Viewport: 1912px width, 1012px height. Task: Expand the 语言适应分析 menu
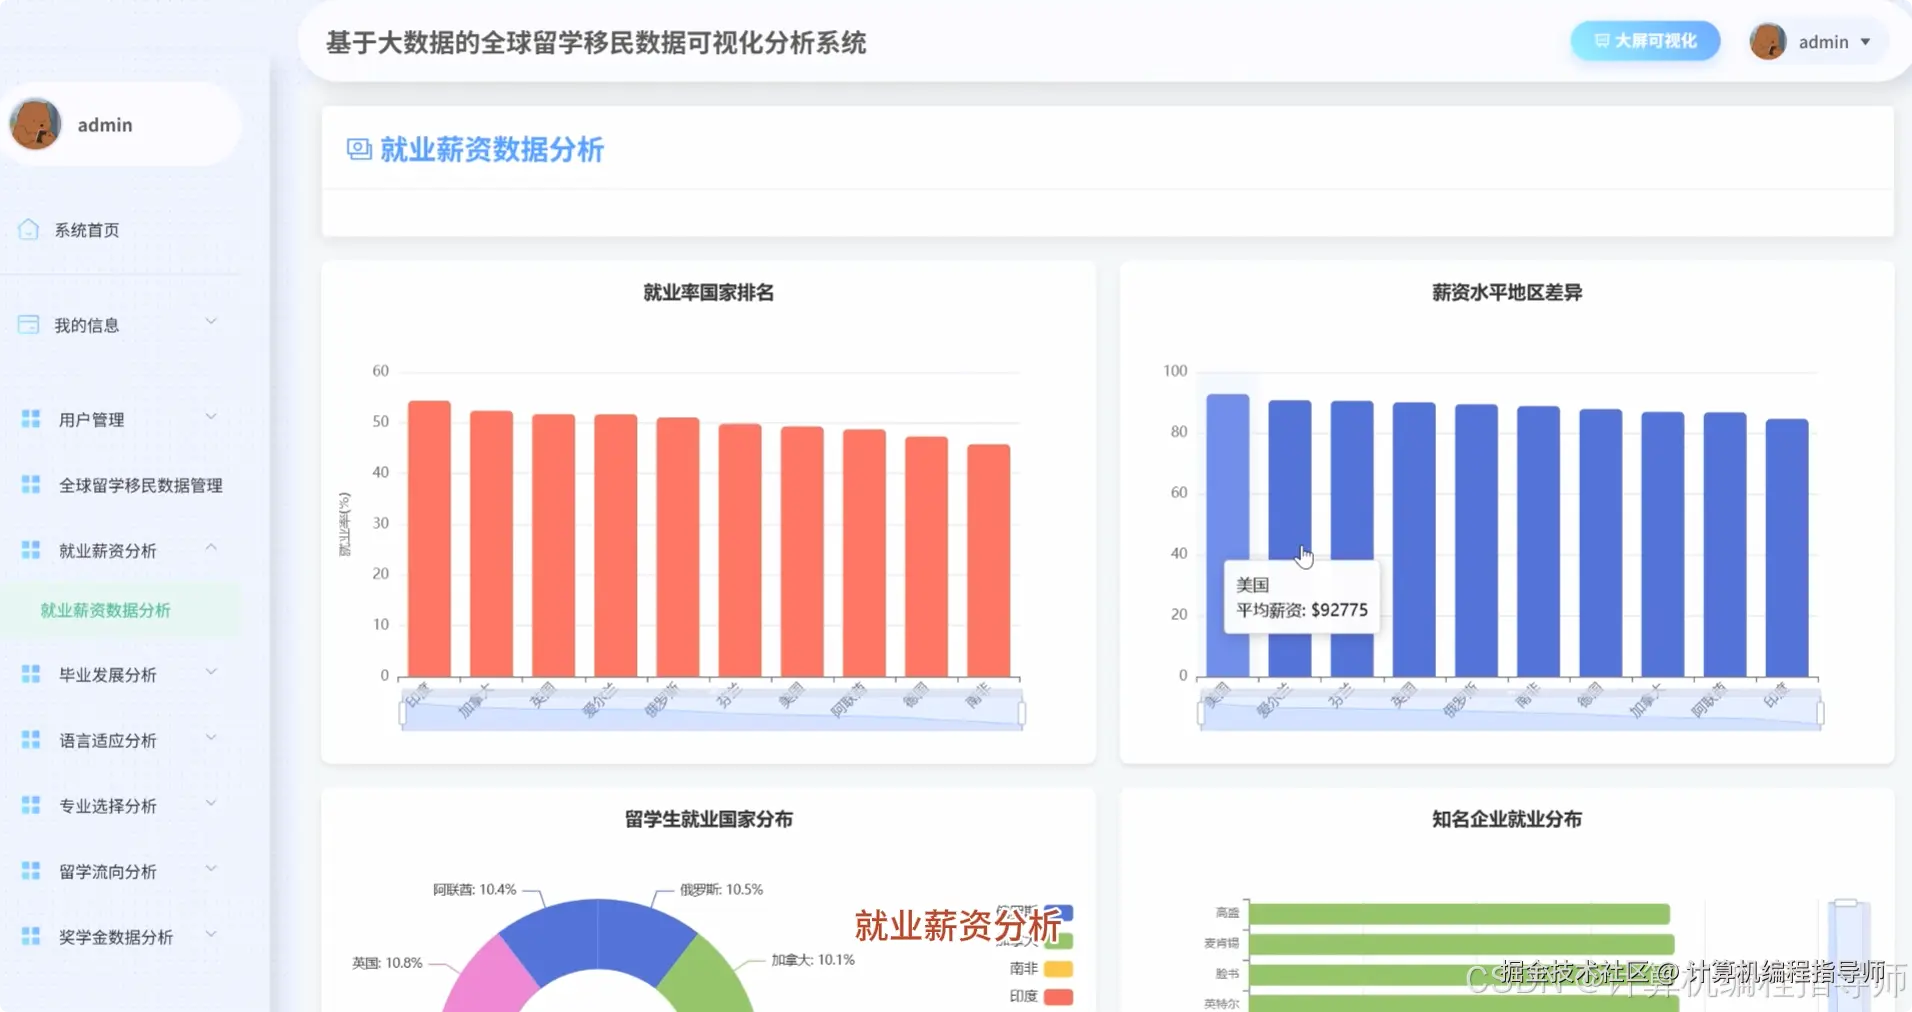point(105,739)
